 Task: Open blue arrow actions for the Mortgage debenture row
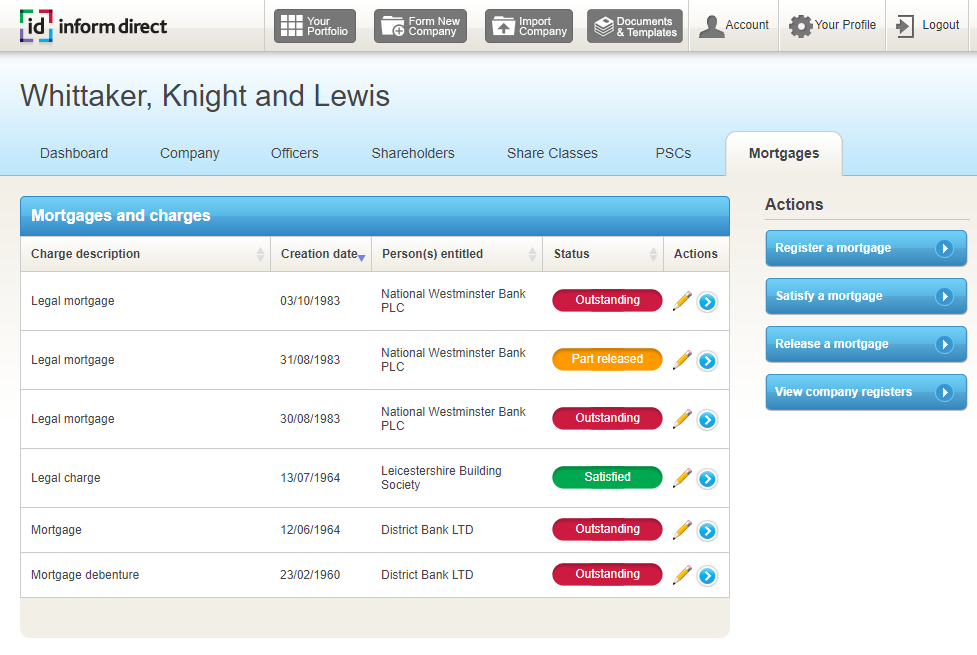click(x=707, y=576)
